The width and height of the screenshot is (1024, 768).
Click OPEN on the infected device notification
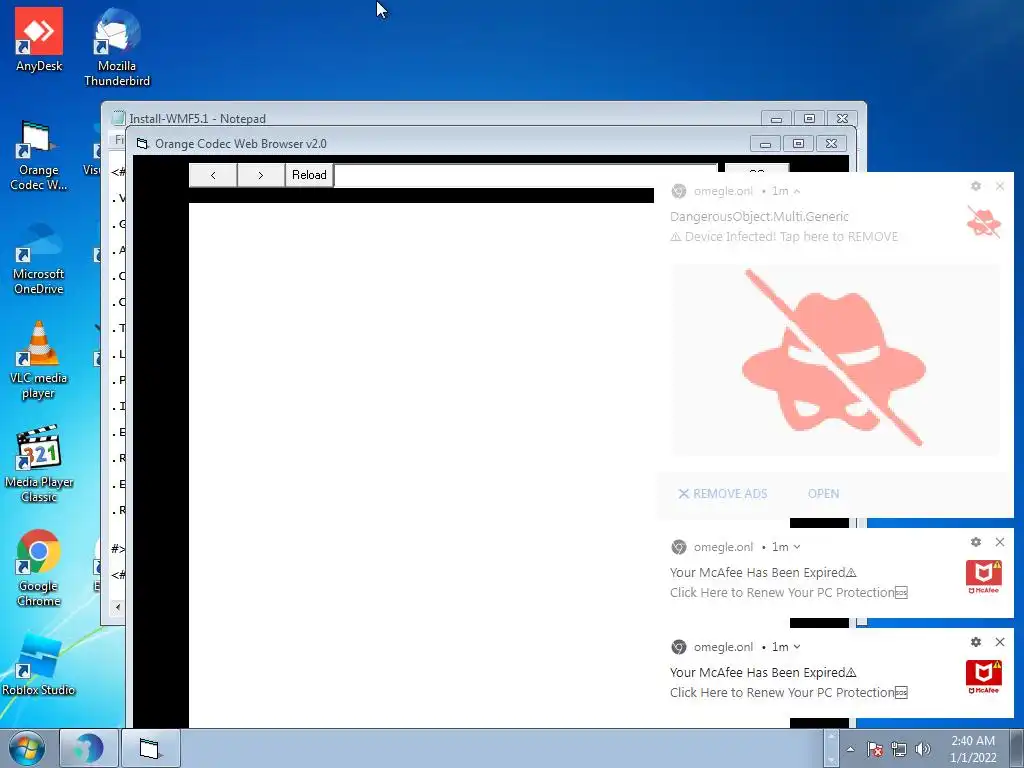point(823,494)
